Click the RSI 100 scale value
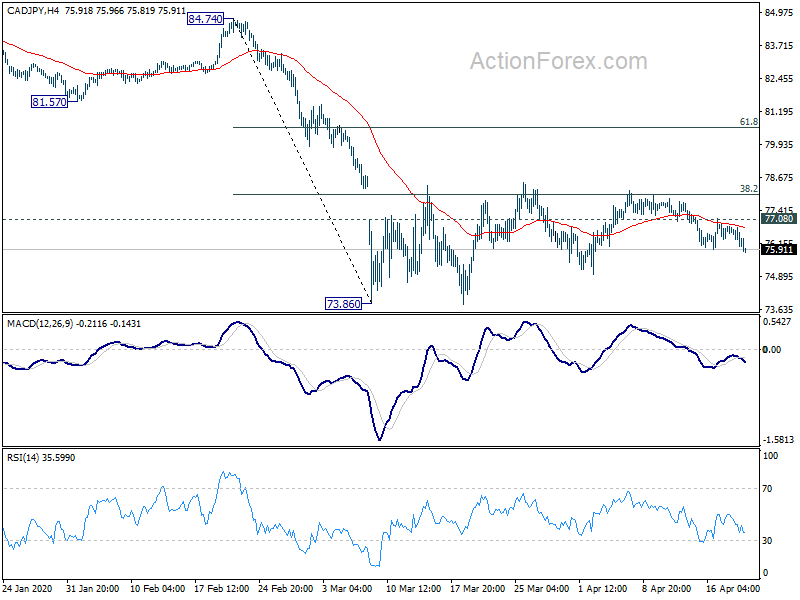The height and width of the screenshot is (600, 800). pos(770,456)
